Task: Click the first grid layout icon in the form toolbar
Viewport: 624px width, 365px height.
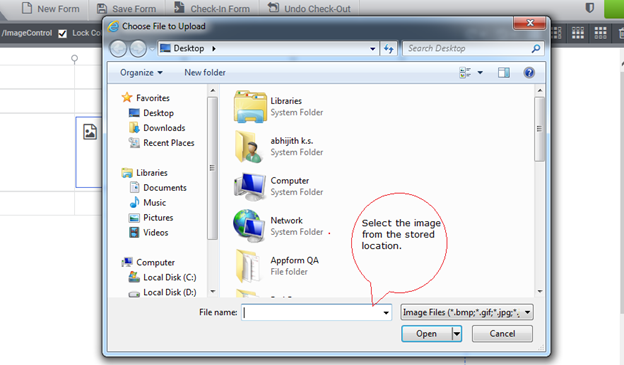Action: coord(556,33)
